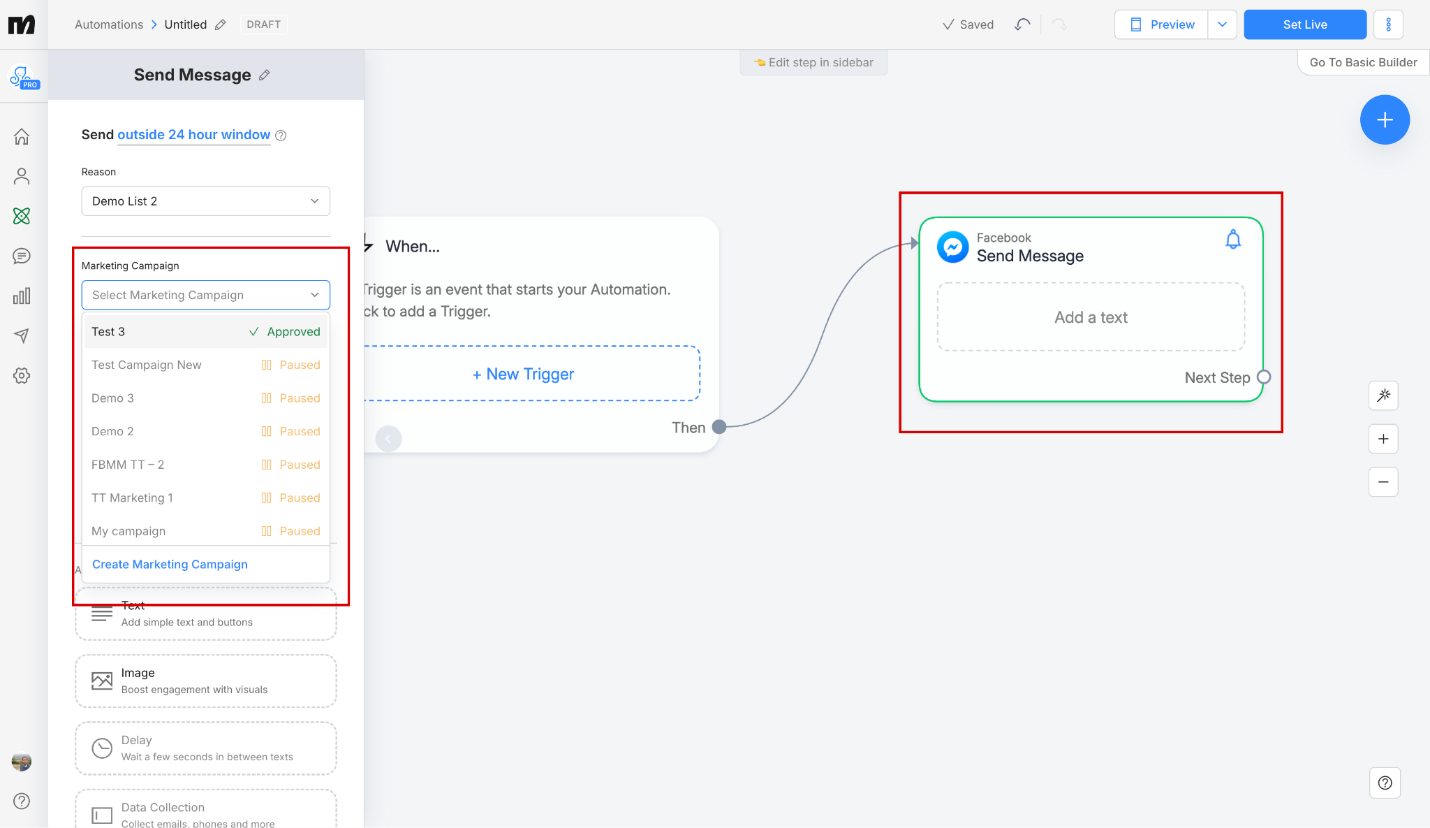Click the pencil icon to rename Send Message

[x=263, y=74]
